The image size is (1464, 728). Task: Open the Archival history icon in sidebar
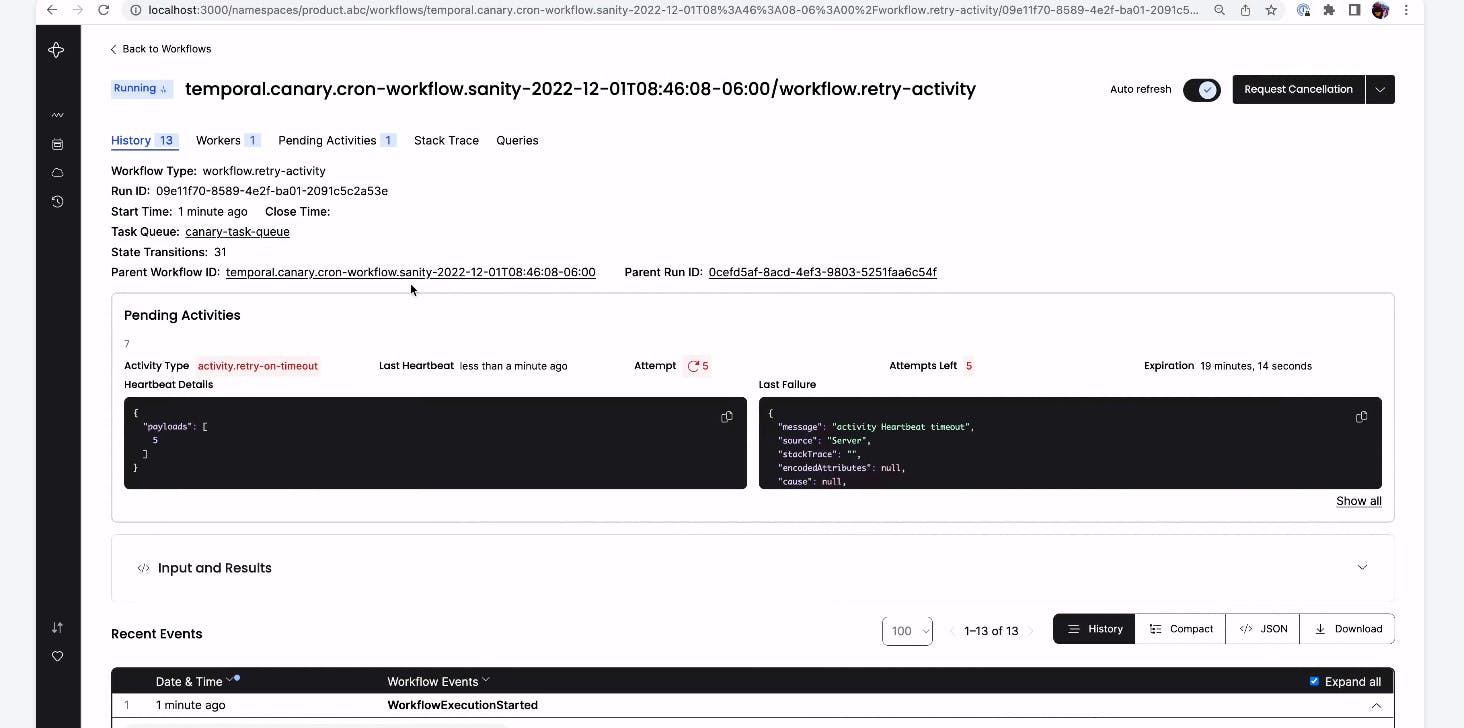click(x=57, y=201)
